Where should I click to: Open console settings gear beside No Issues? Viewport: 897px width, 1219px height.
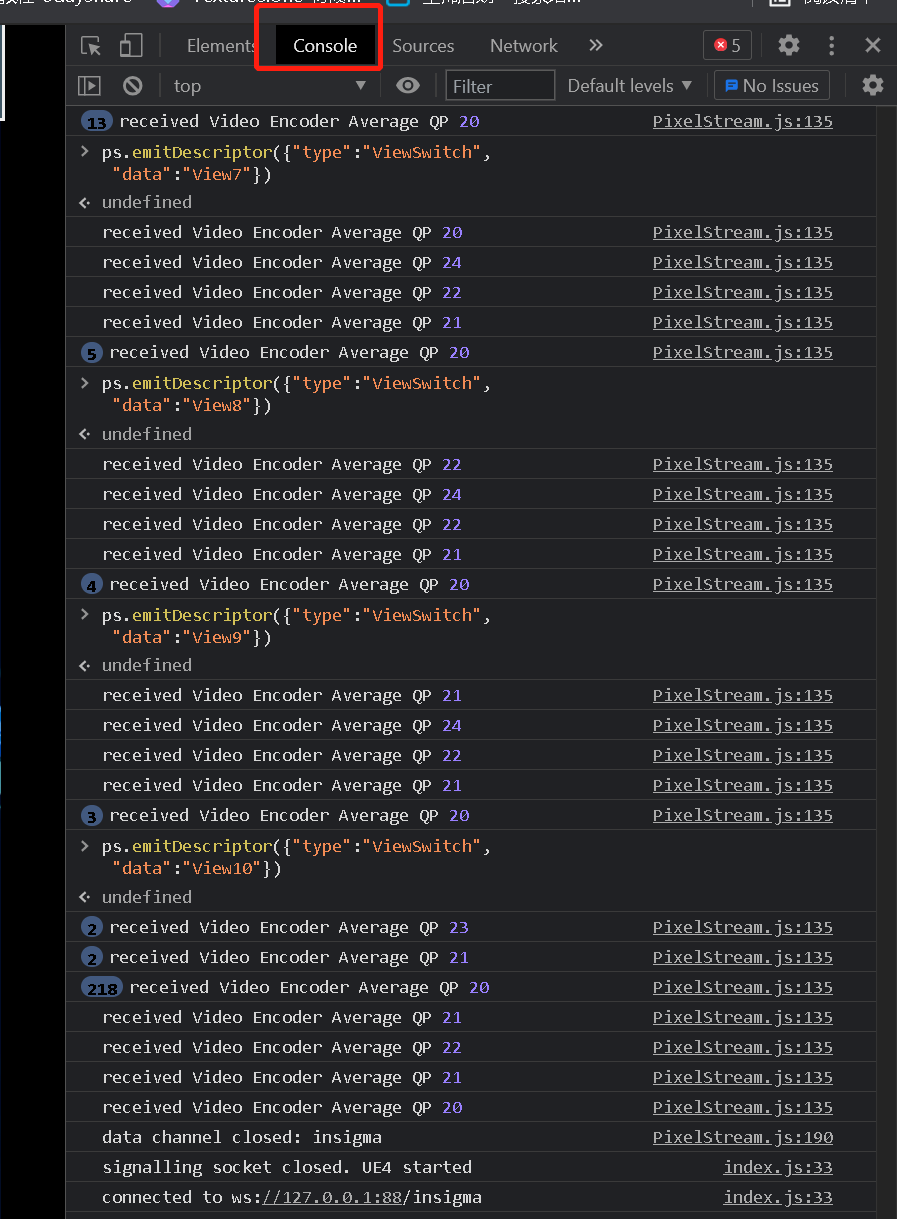click(873, 86)
